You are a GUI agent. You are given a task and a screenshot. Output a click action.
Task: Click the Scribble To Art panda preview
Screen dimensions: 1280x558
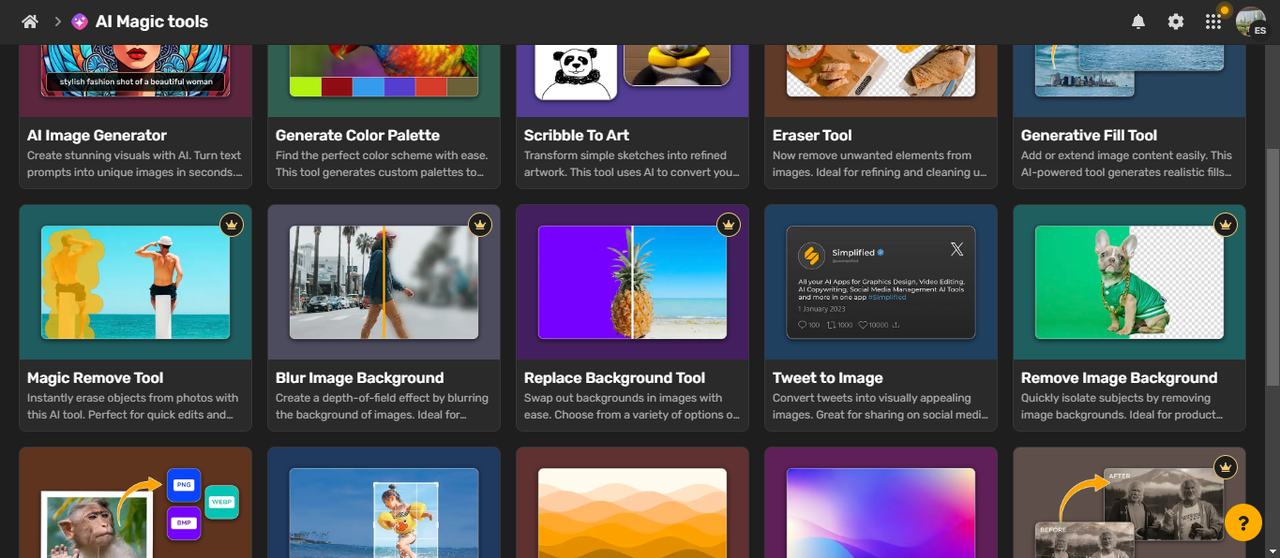pyautogui.click(x=576, y=72)
